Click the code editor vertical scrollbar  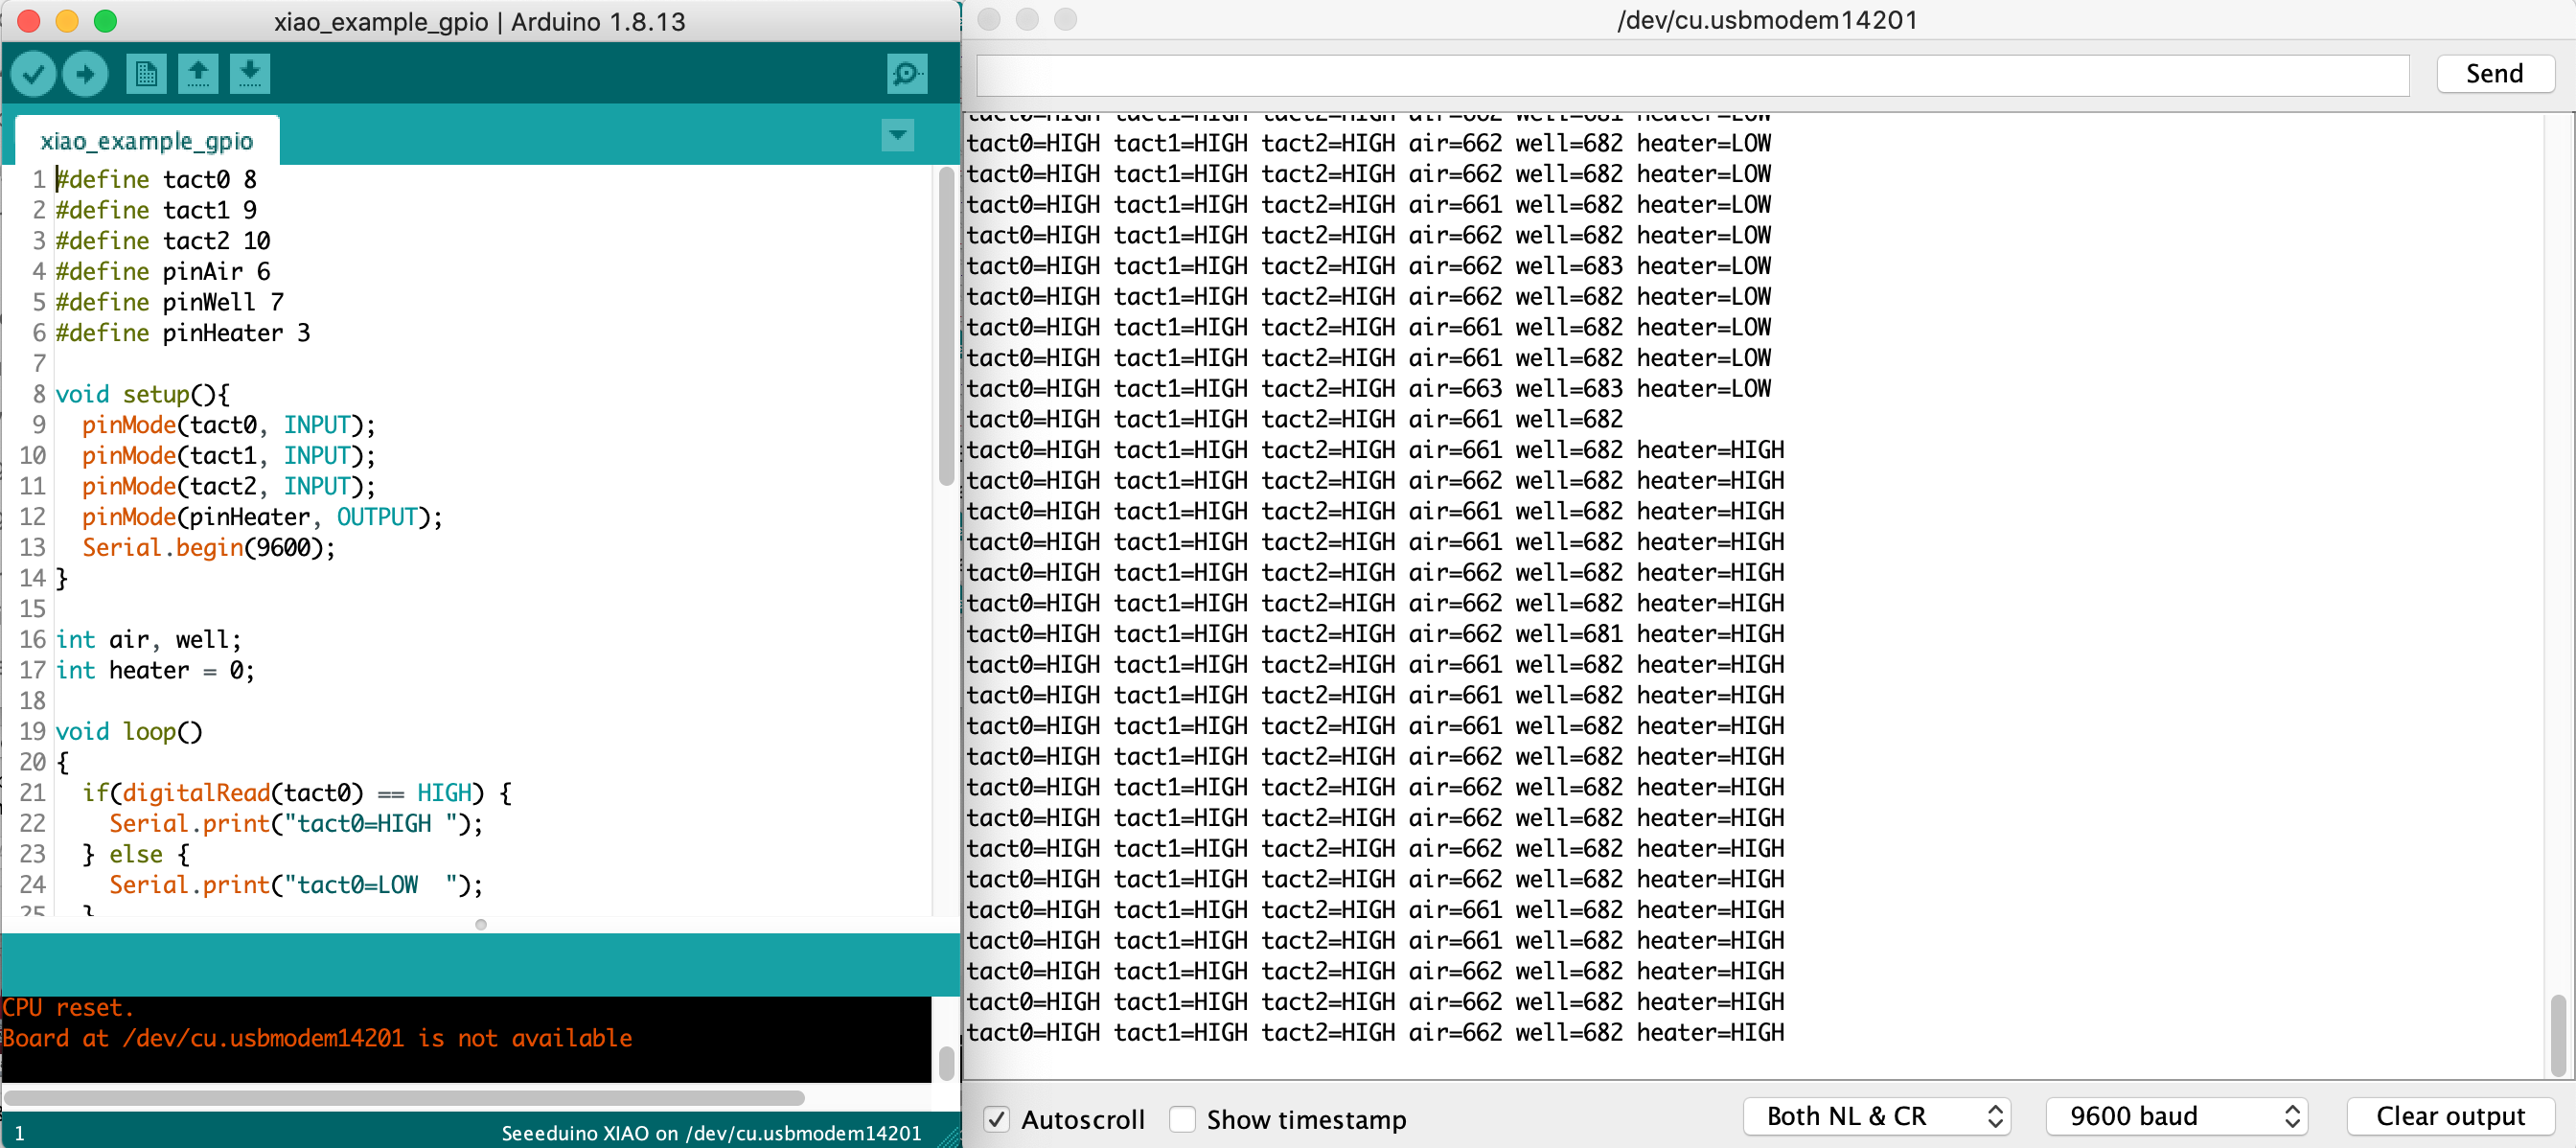(946, 325)
